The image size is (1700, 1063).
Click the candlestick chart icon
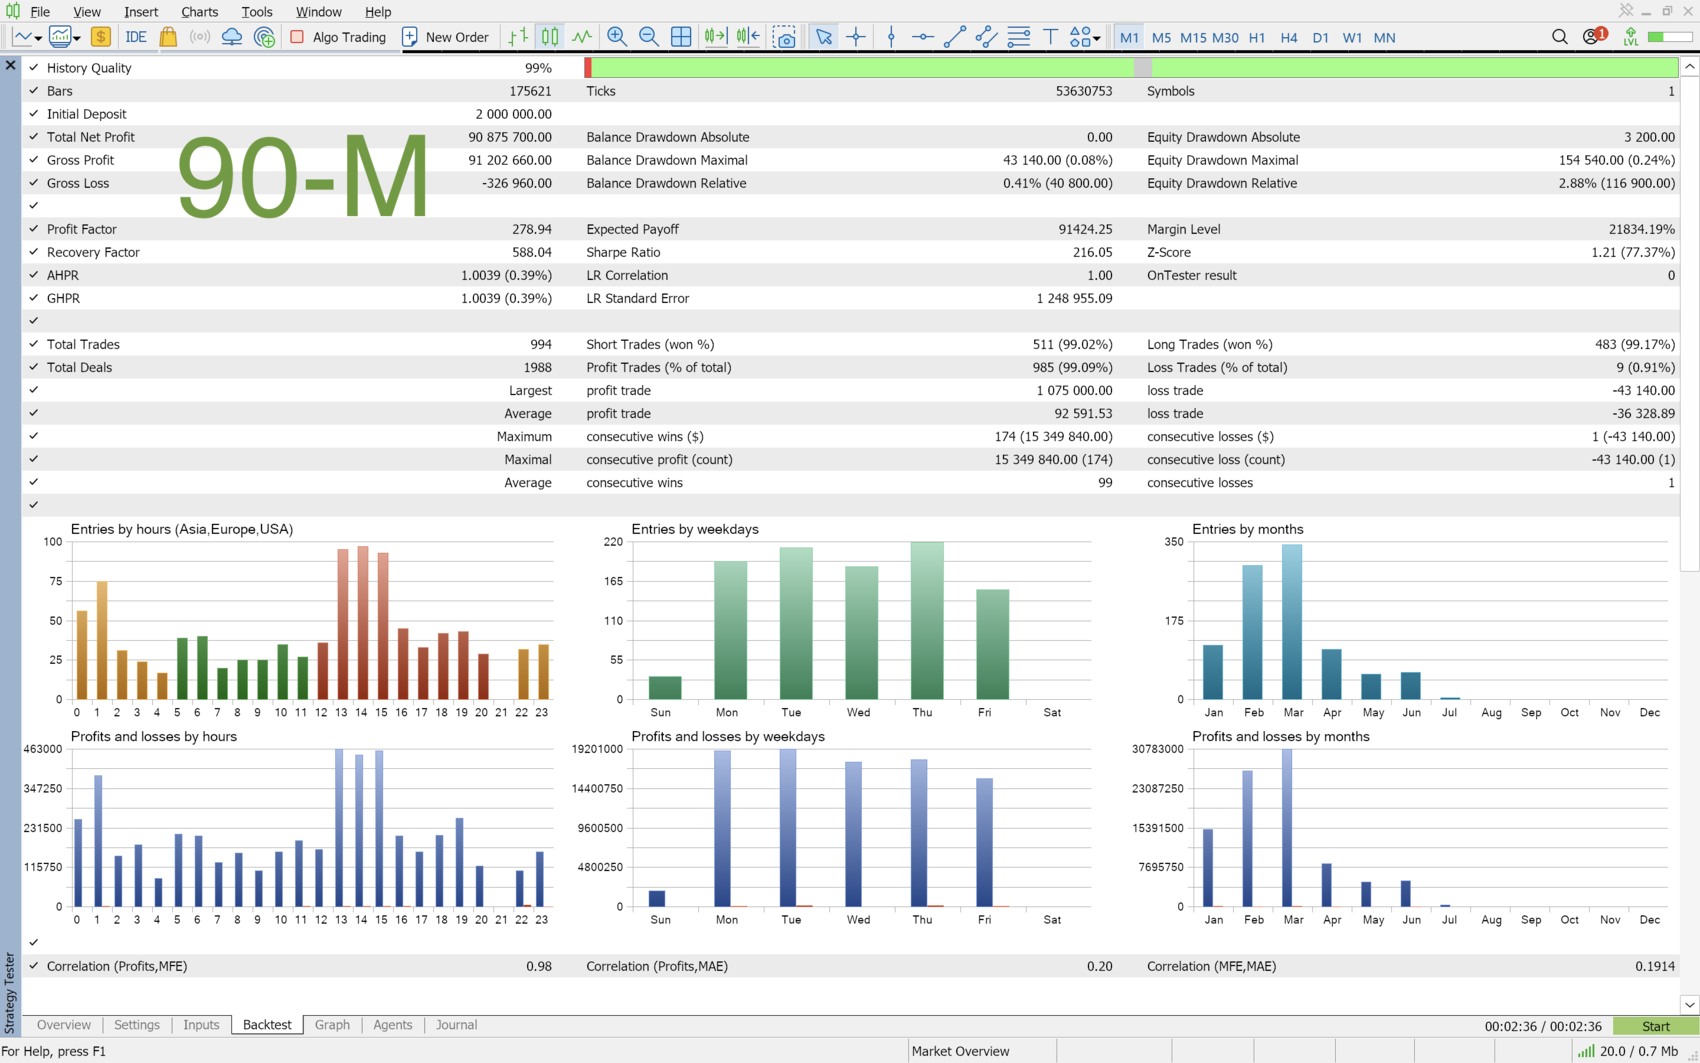(550, 37)
